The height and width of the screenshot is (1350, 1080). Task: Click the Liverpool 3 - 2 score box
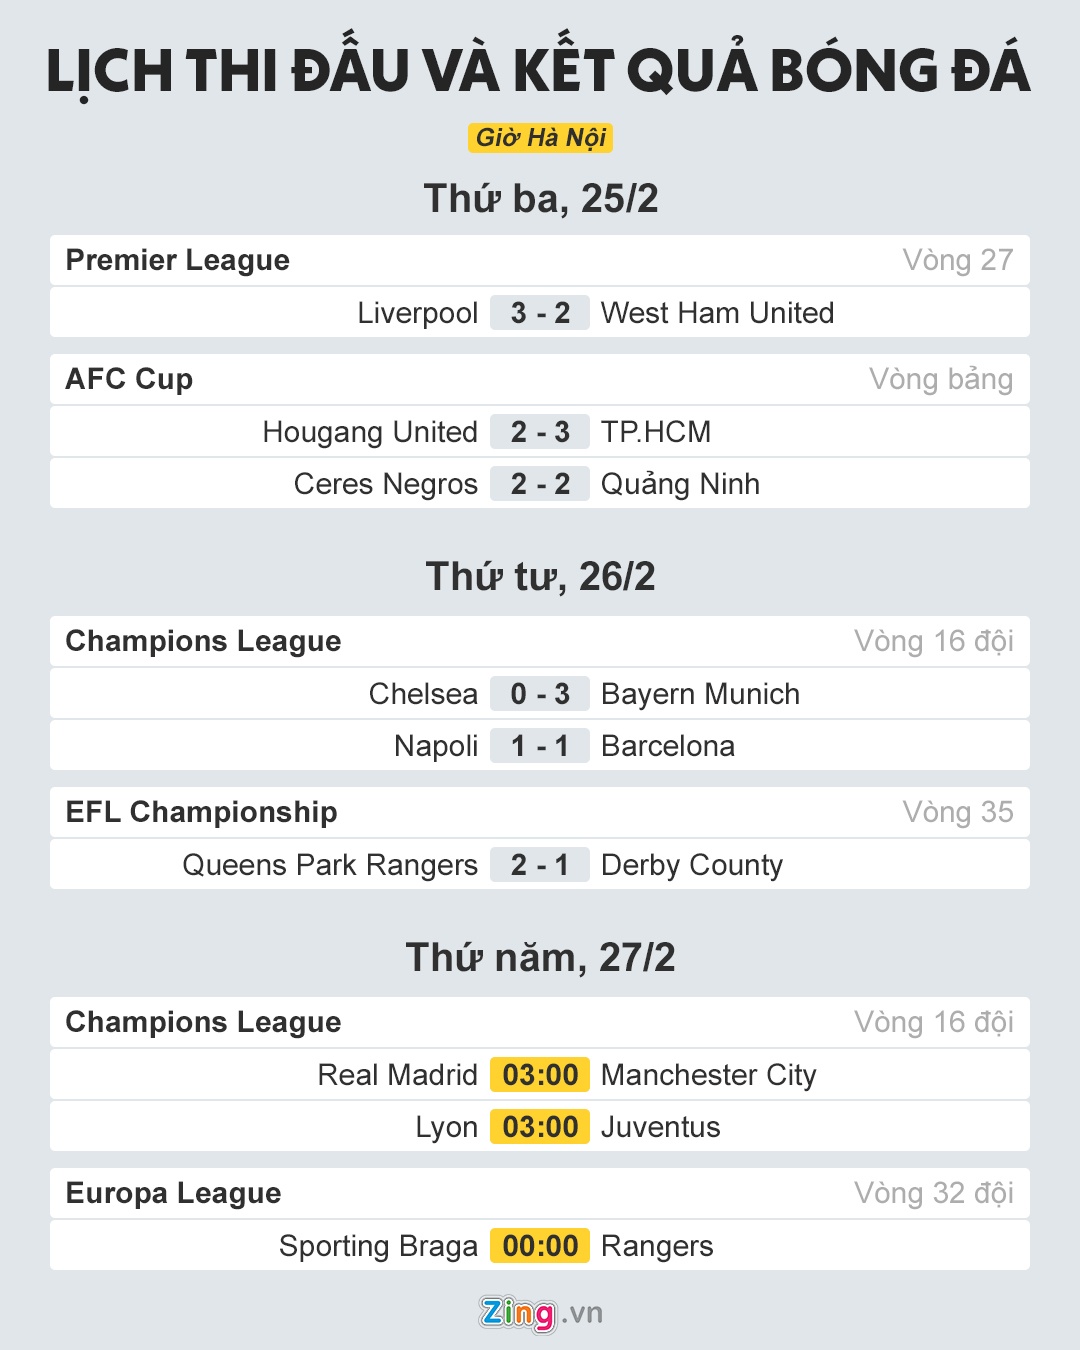point(540,313)
